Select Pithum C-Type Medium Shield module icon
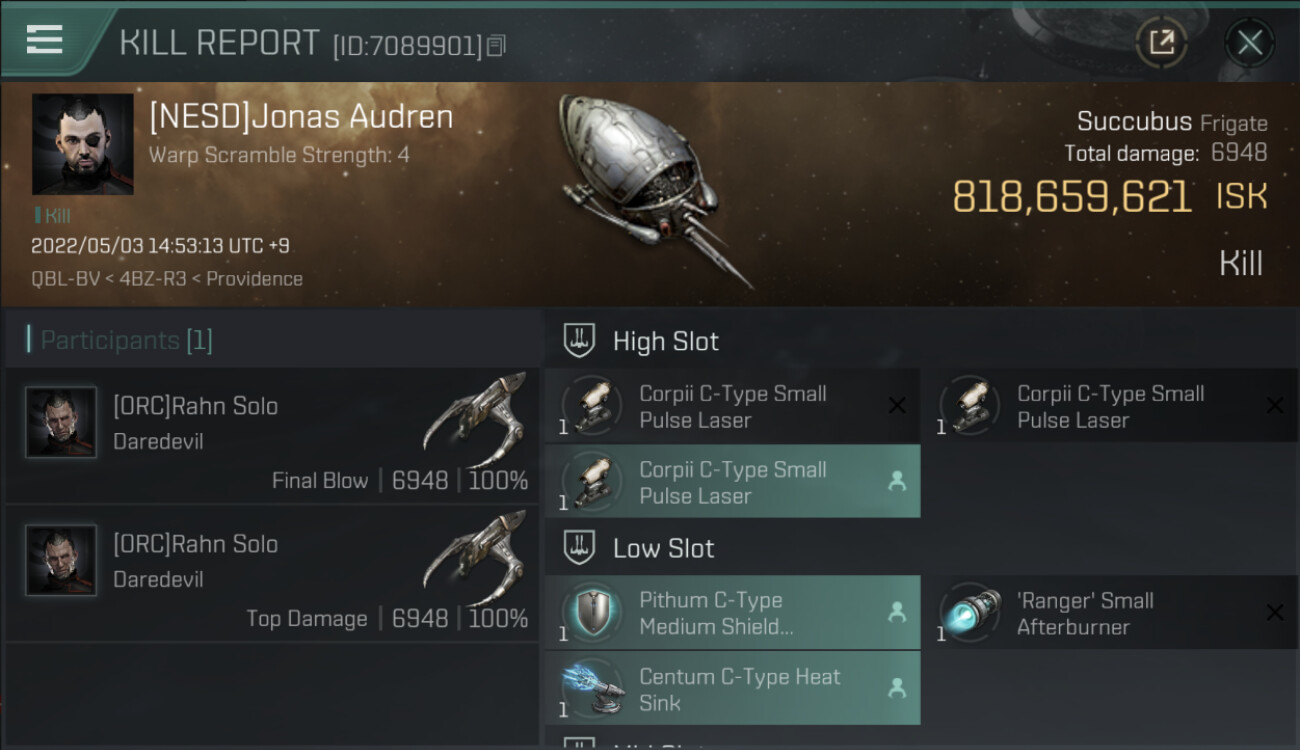The image size is (1300, 750). [x=591, y=613]
